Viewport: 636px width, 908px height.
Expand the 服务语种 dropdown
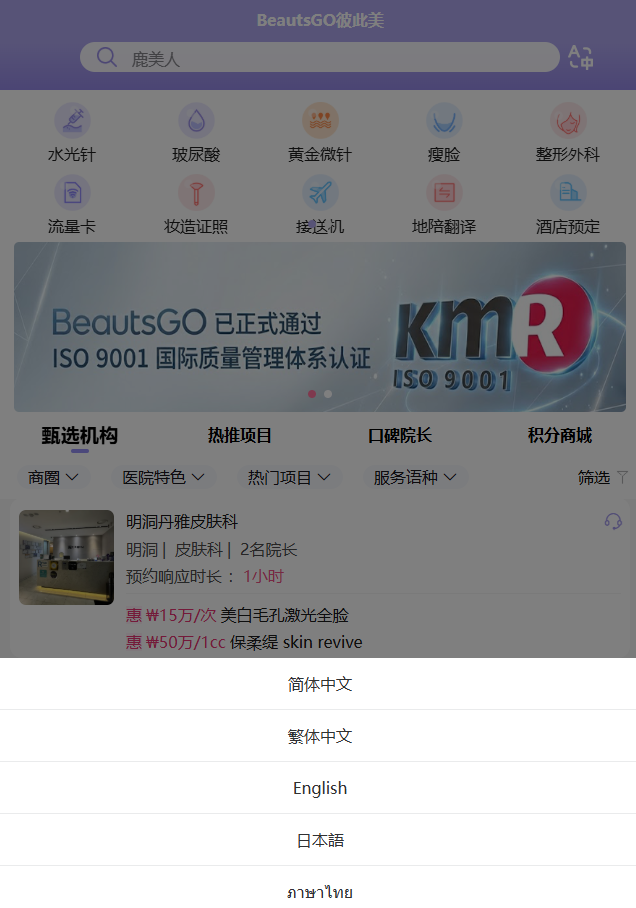[x=415, y=477]
